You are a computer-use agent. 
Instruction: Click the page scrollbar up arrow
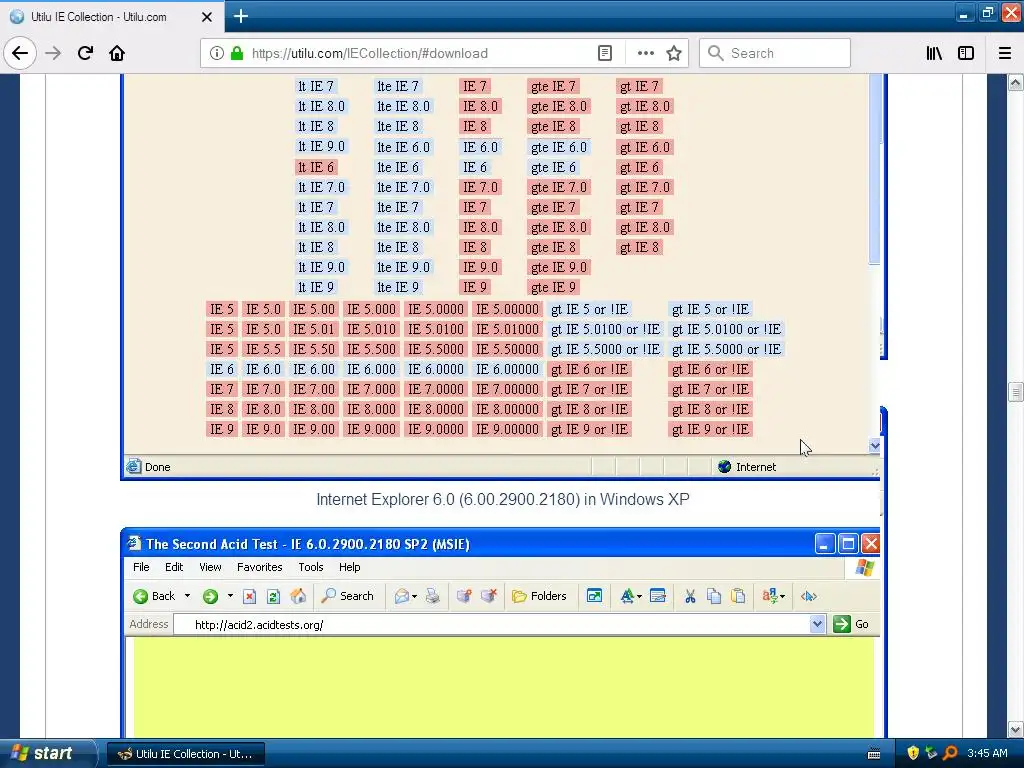[1015, 82]
